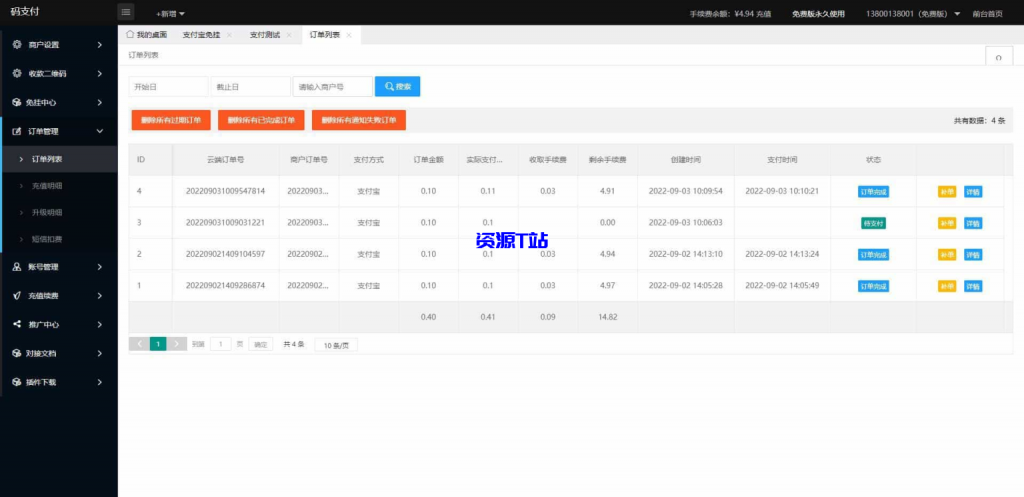Click the blue 搜索 search button
The image size is (1024, 497).
coord(397,87)
